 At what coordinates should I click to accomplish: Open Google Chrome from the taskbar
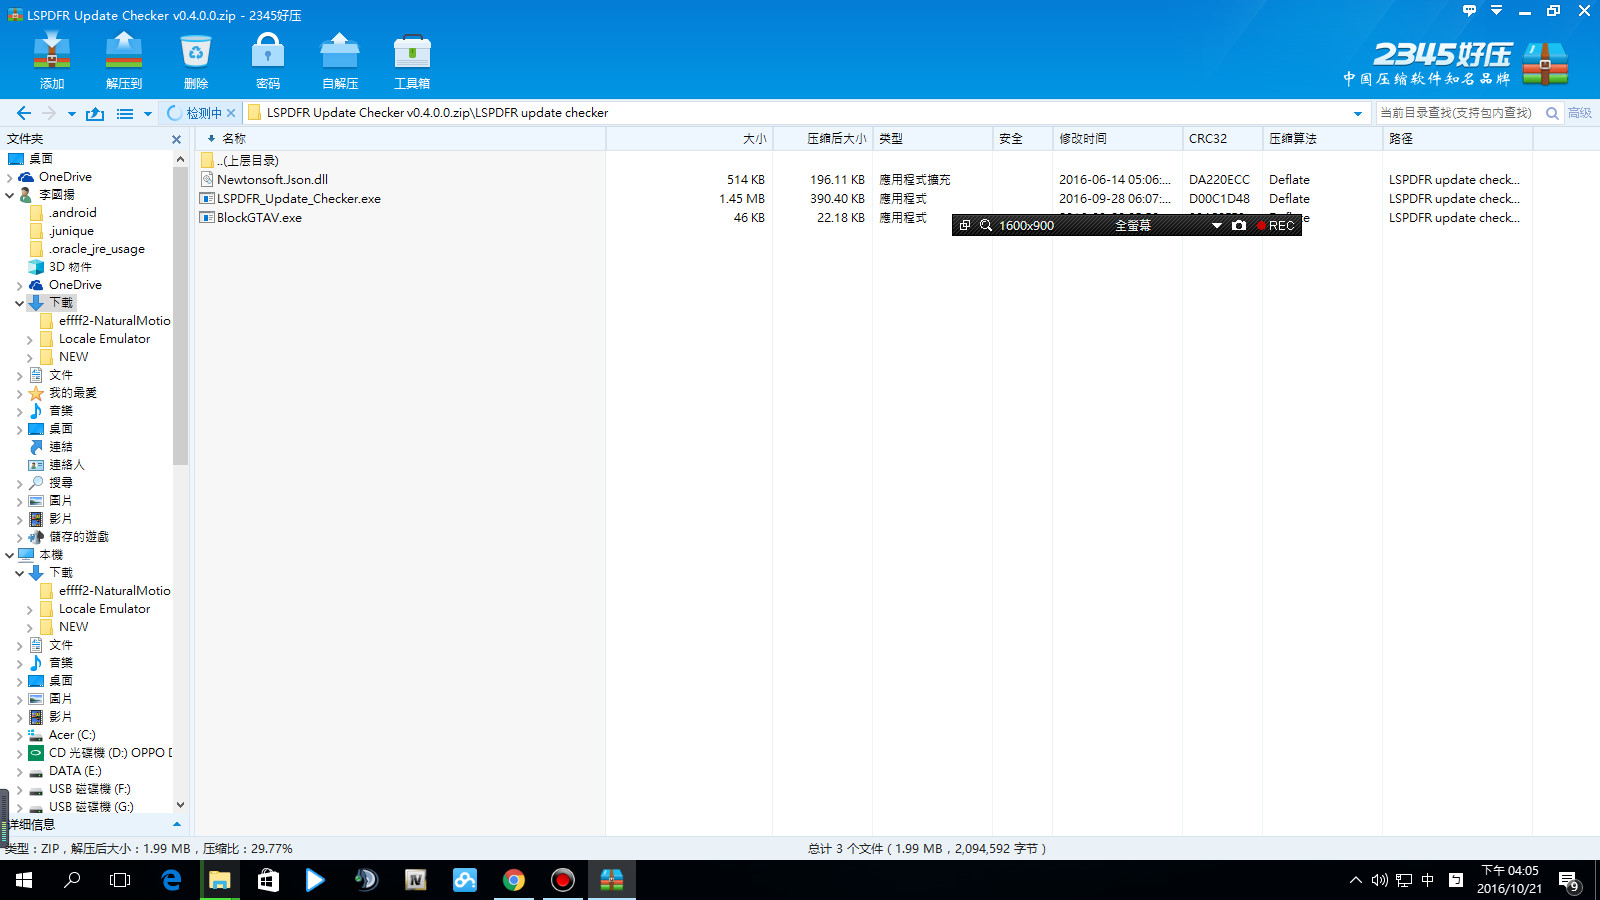[514, 880]
